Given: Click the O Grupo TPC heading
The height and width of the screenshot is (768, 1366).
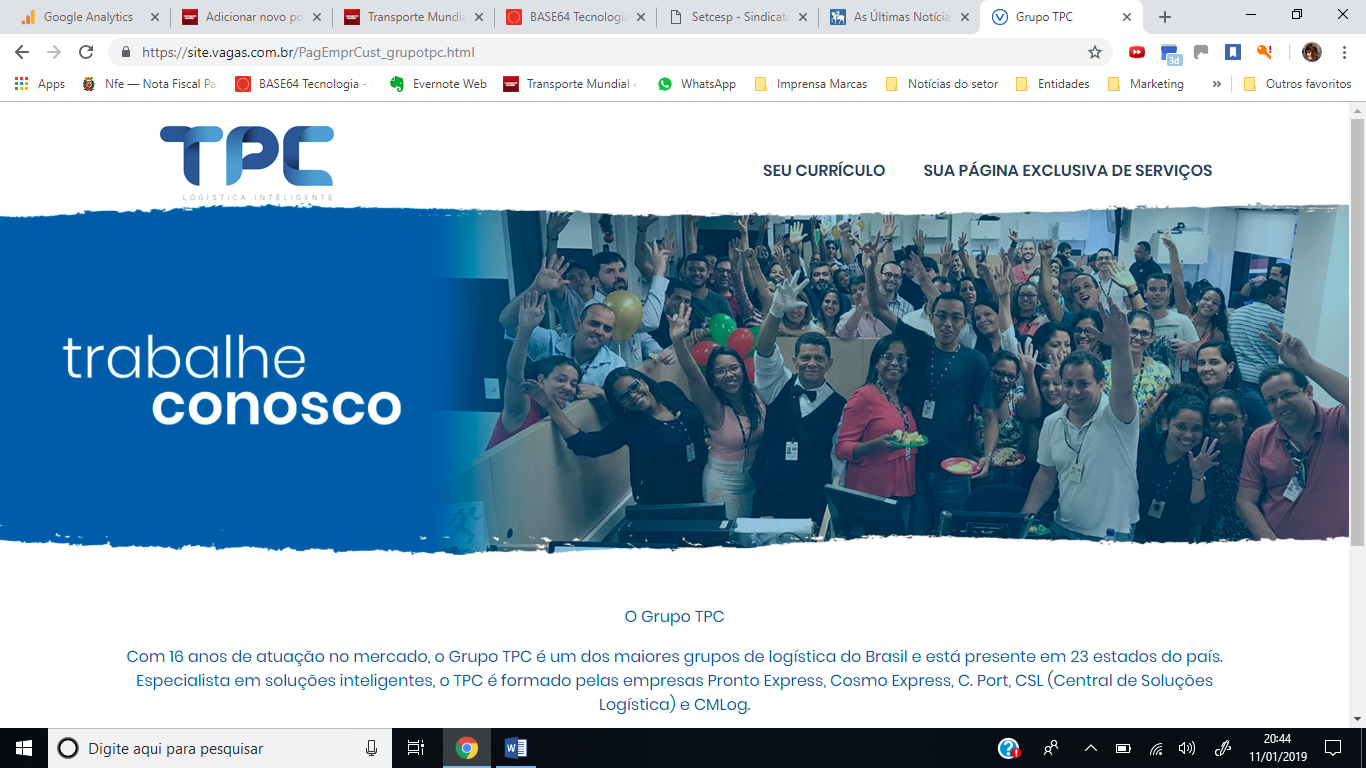Looking at the screenshot, I should pyautogui.click(x=674, y=616).
